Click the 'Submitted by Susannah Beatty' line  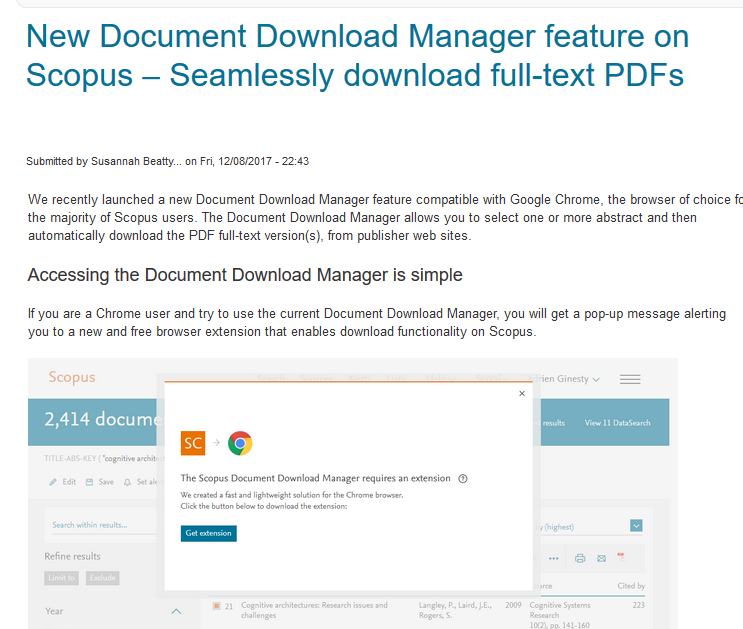tap(167, 162)
